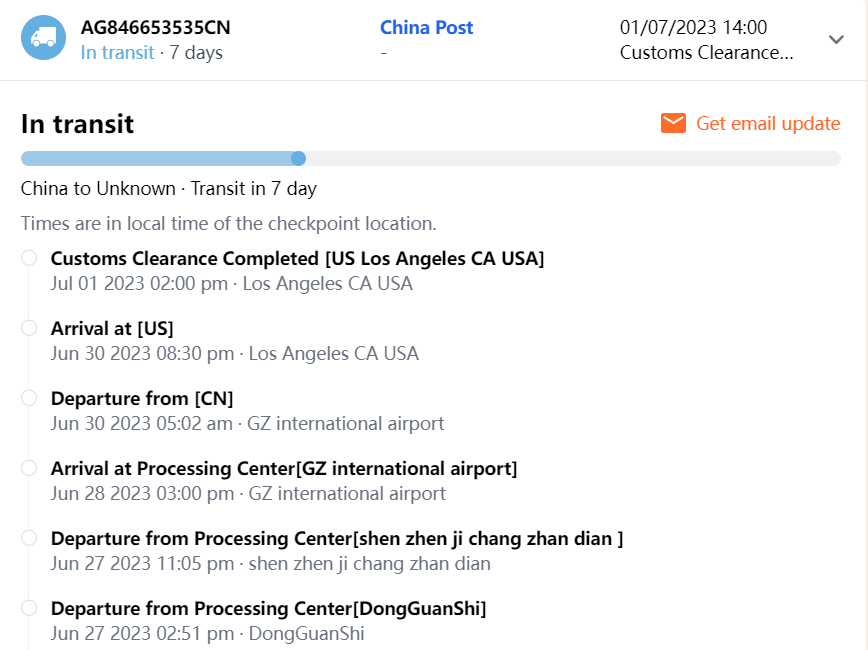
Task: Click the Arrival at [US] event title
Action: click(x=112, y=329)
